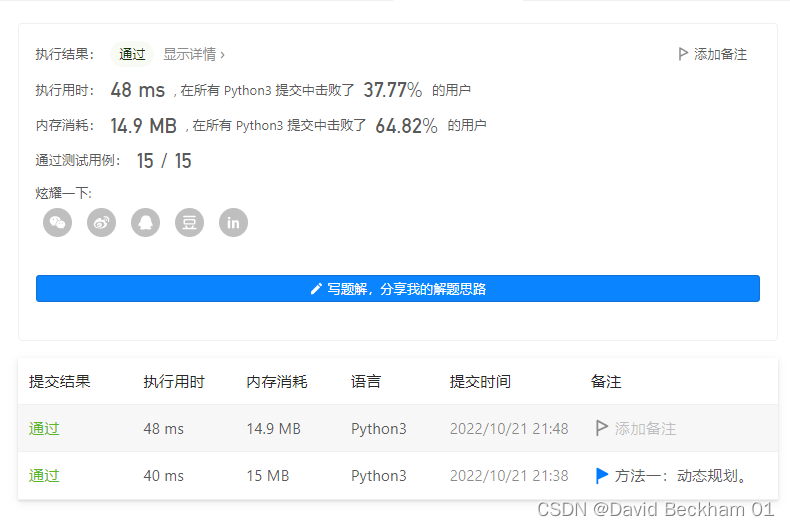790x526 pixels.
Task: Share result via LinkedIn icon
Action: pos(233,222)
